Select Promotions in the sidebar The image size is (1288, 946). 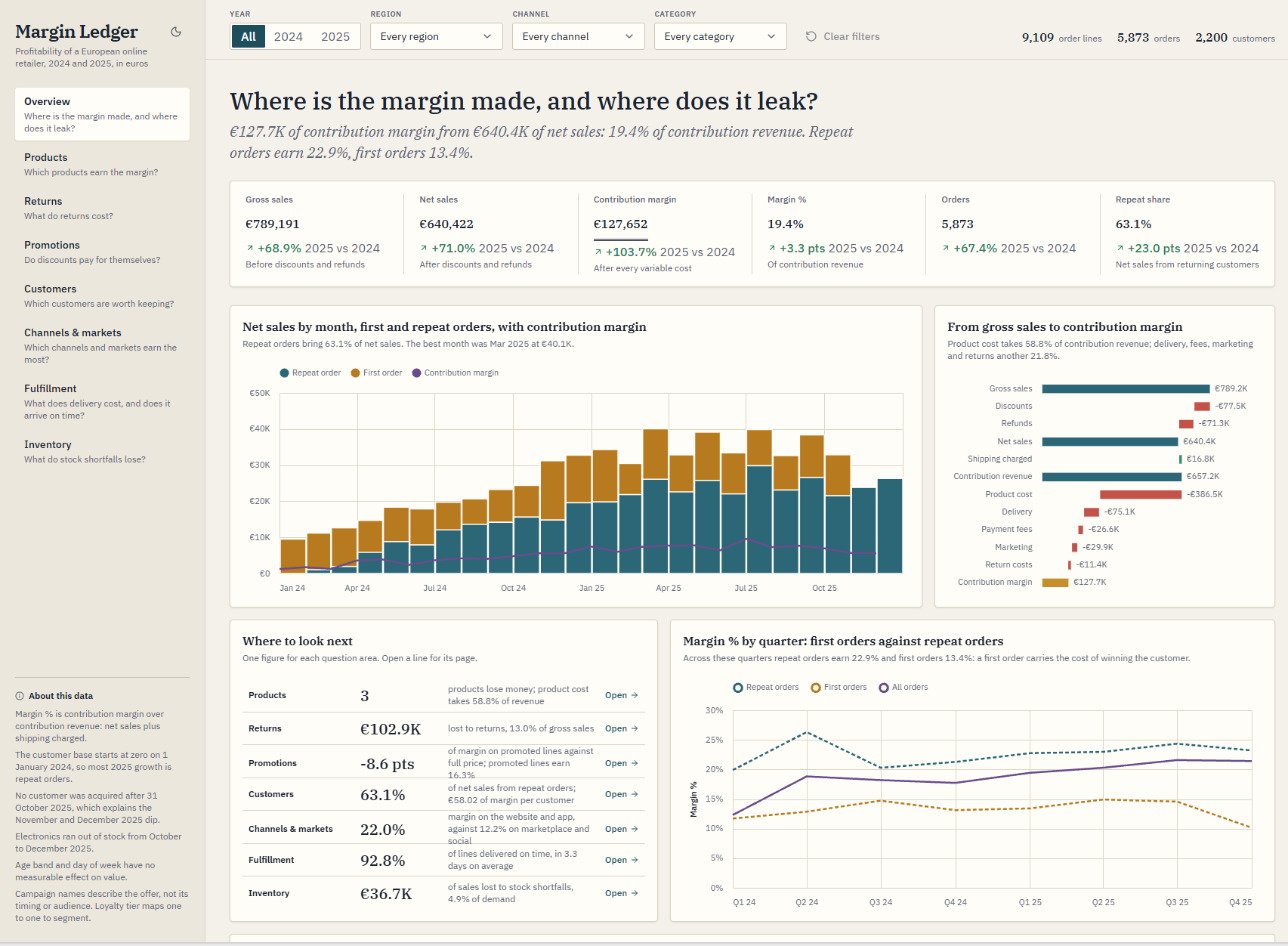point(102,252)
